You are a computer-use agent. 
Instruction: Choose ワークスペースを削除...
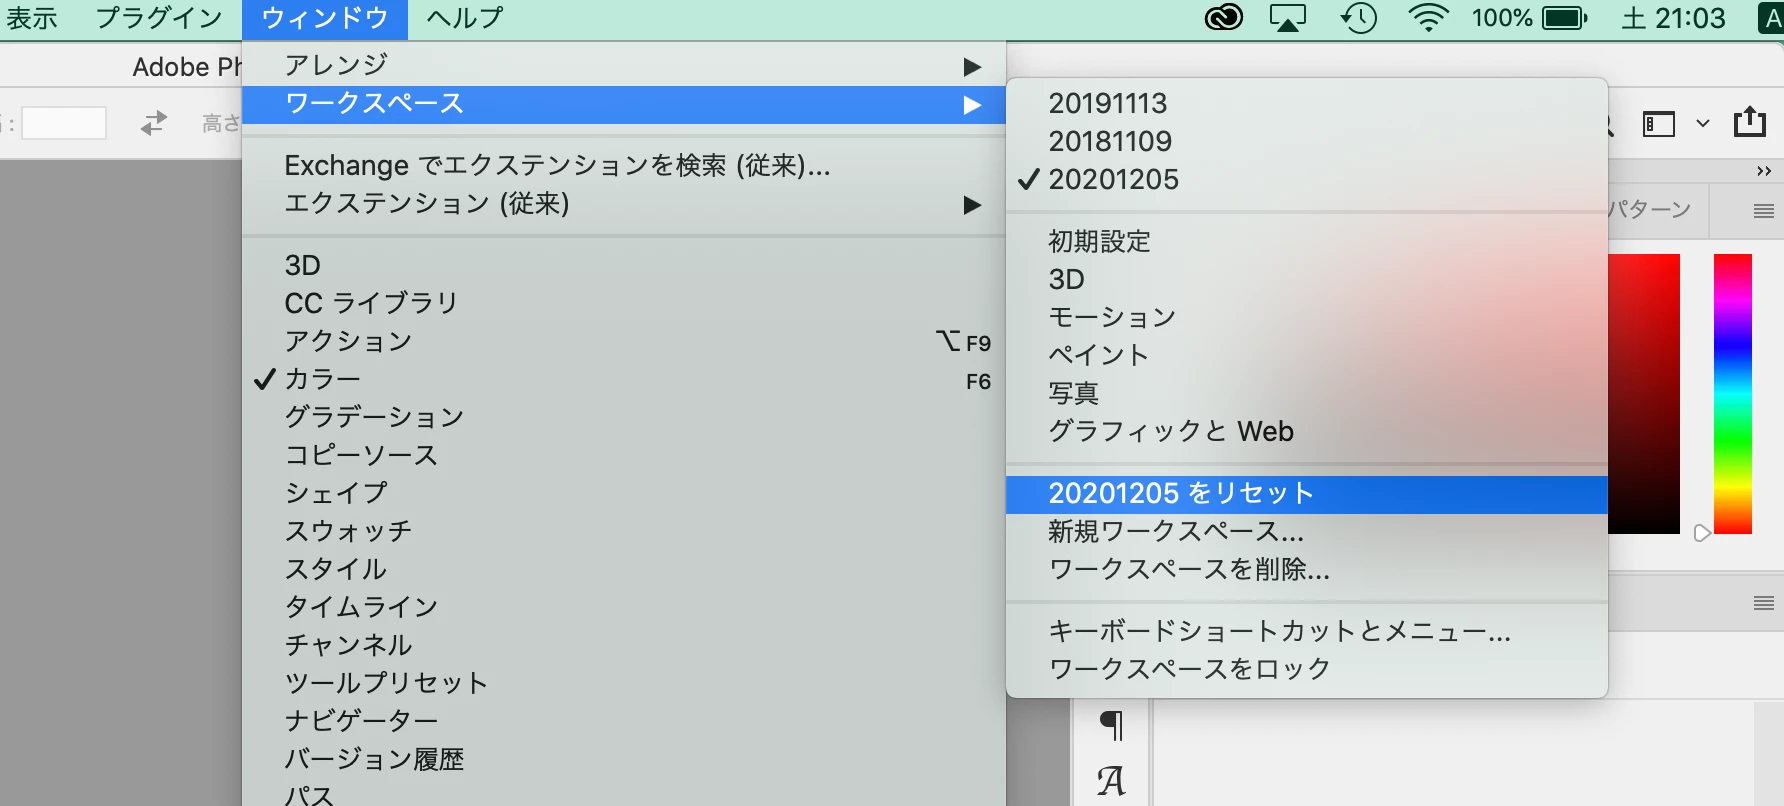[1307, 570]
